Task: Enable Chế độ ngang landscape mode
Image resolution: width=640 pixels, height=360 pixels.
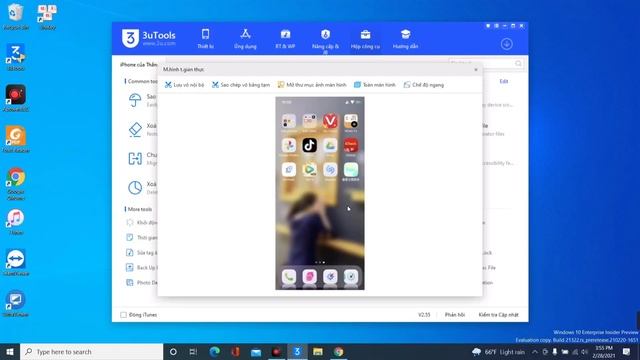Action: tap(424, 85)
